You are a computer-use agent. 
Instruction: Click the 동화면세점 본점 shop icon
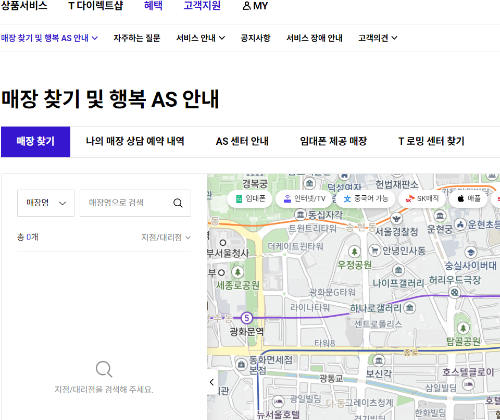pos(241,364)
